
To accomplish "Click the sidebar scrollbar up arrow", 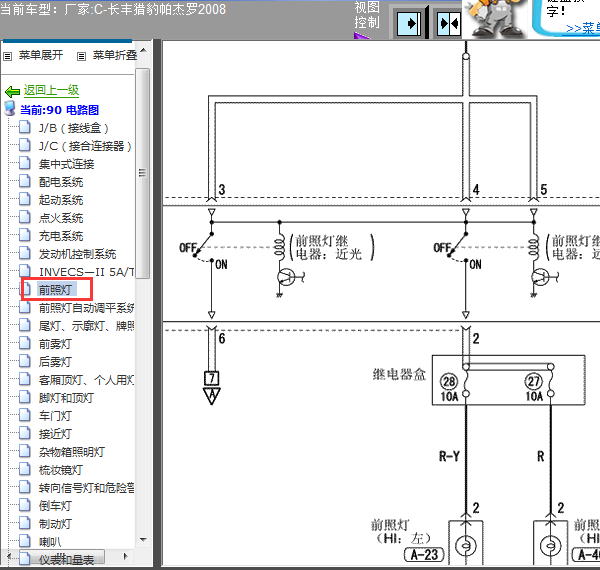I will pyautogui.click(x=143, y=50).
